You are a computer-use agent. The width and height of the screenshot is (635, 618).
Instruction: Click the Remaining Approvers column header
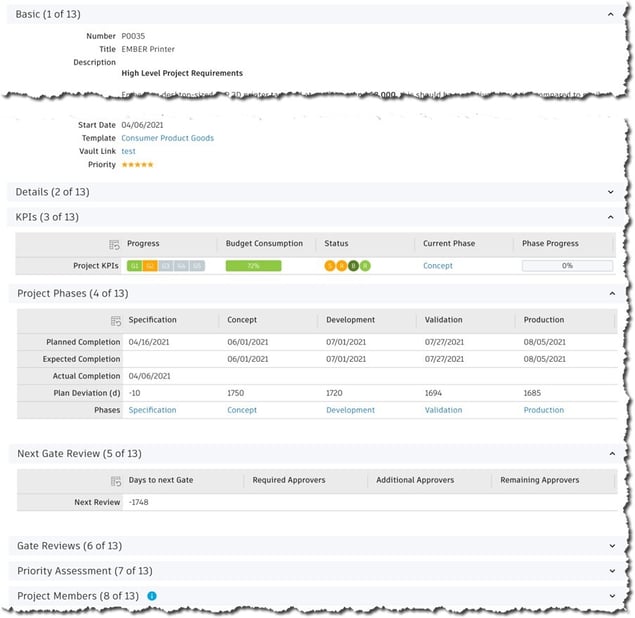click(x=539, y=480)
